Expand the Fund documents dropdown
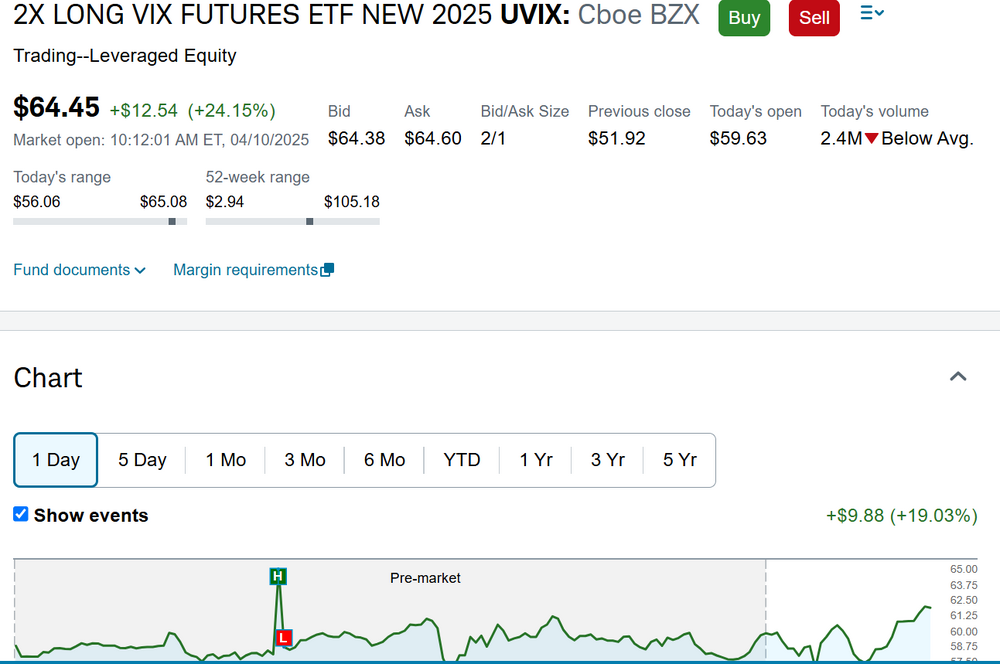This screenshot has height=664, width=1000. [x=79, y=270]
